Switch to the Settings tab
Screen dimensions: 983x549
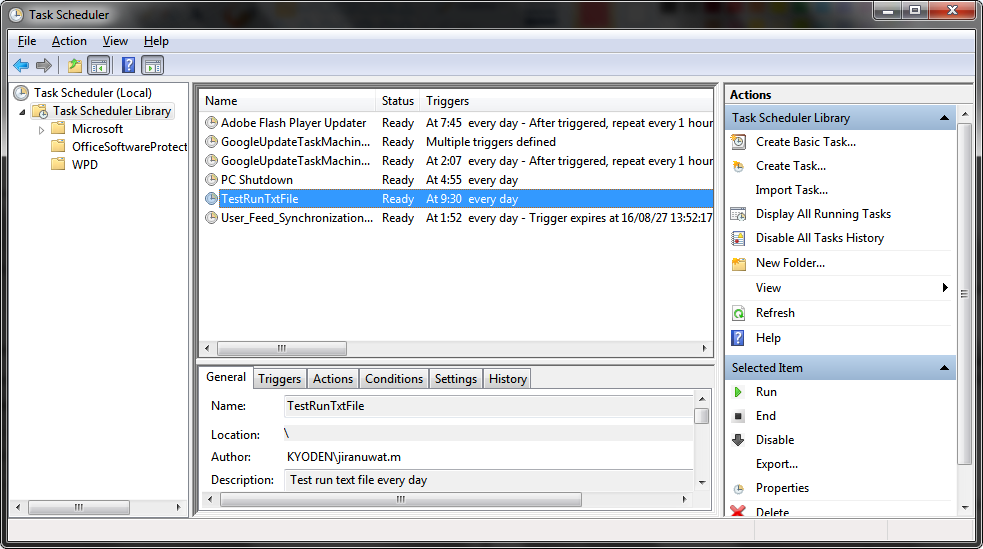(456, 379)
